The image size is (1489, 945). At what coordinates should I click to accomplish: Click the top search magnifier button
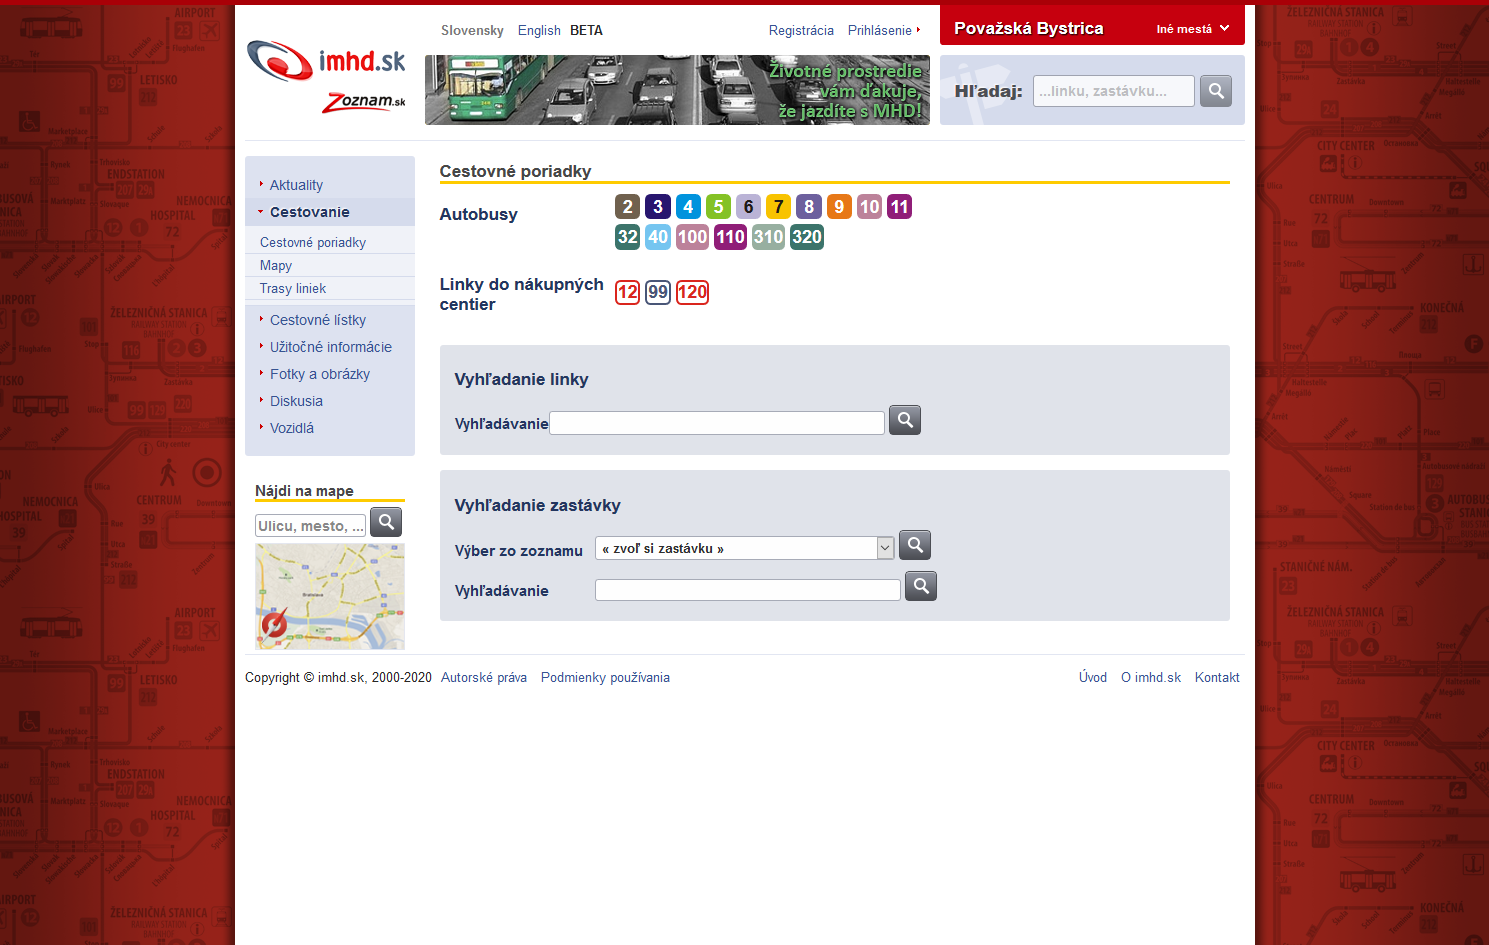(x=1215, y=91)
